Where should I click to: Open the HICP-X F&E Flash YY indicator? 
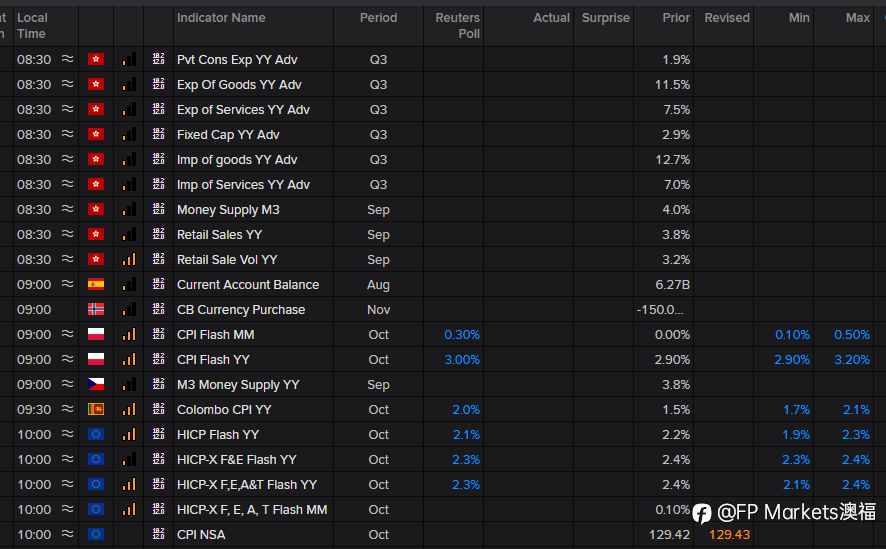pos(236,460)
